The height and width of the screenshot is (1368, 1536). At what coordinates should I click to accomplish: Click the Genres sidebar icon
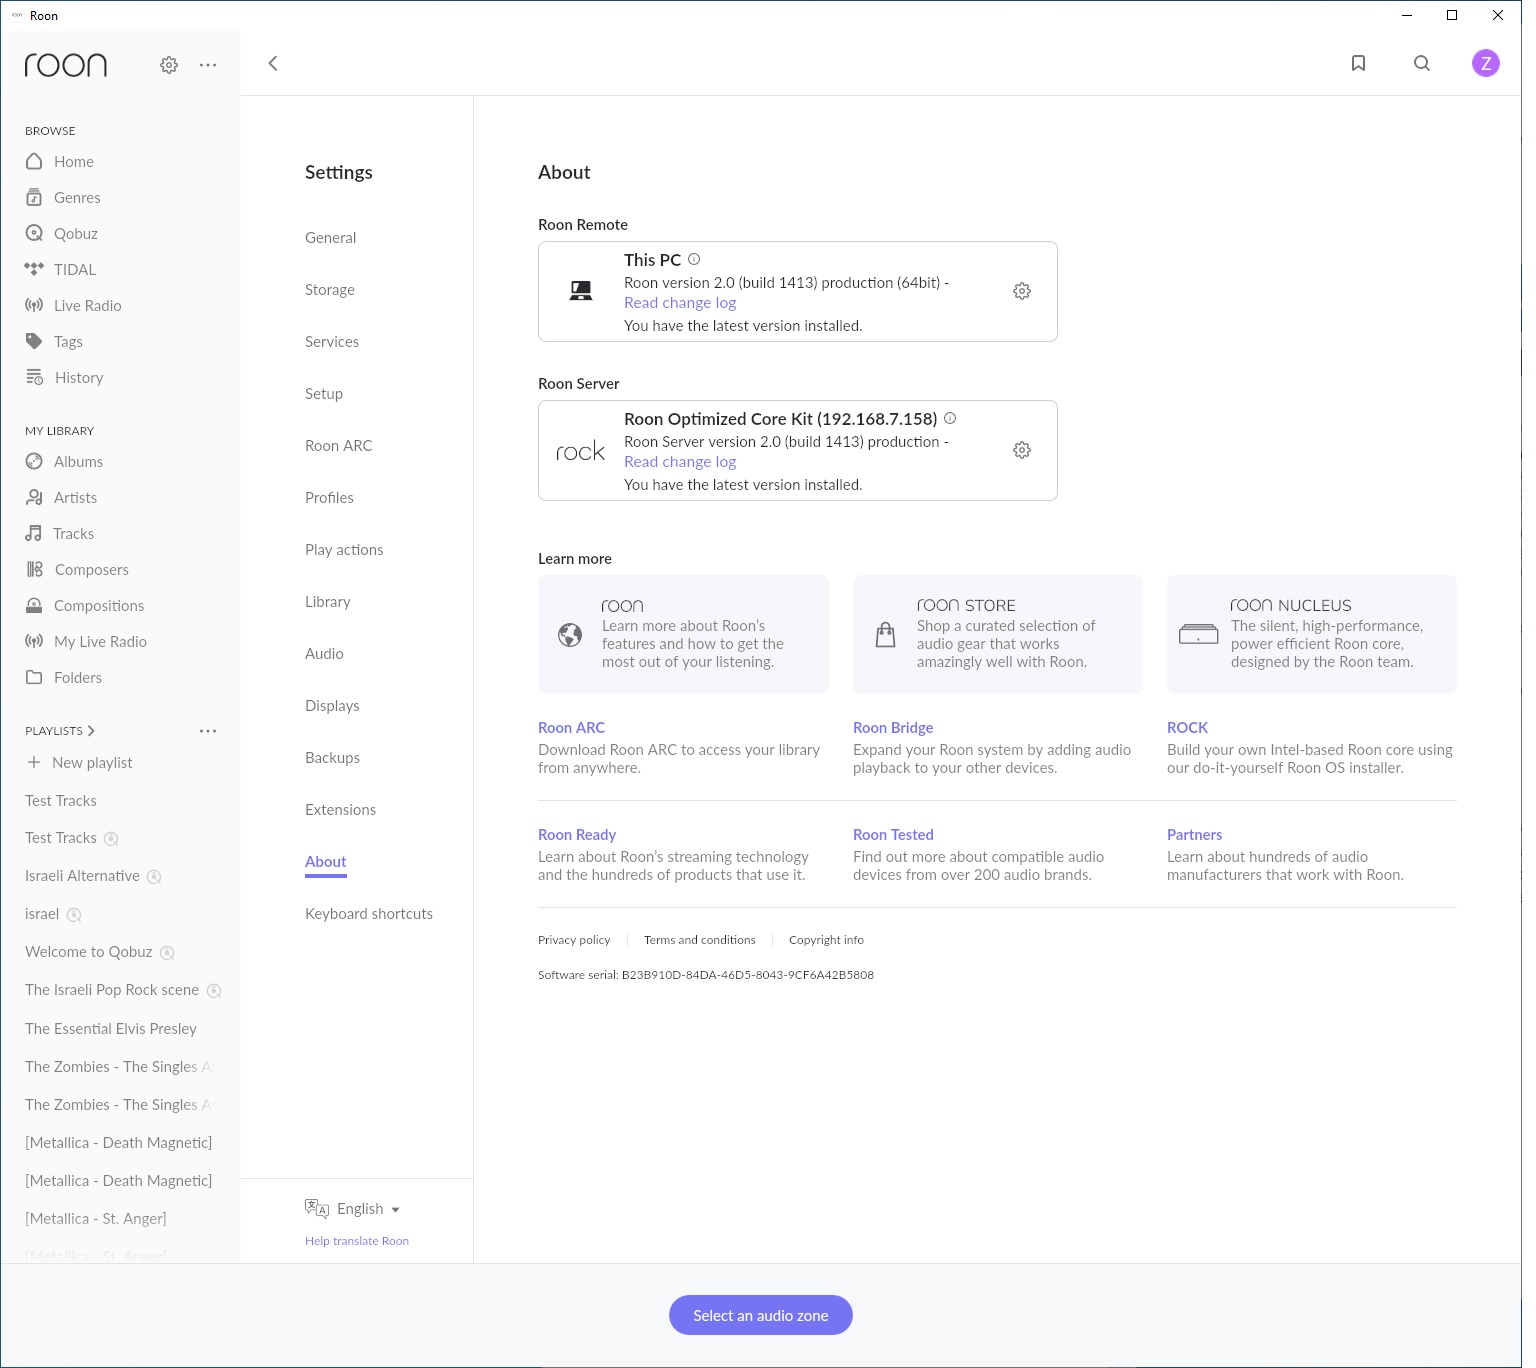click(34, 197)
